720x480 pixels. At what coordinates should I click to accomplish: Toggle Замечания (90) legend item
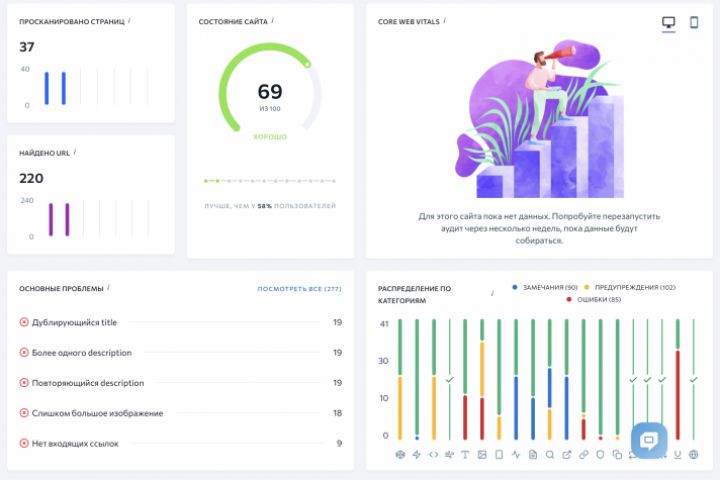pos(545,288)
